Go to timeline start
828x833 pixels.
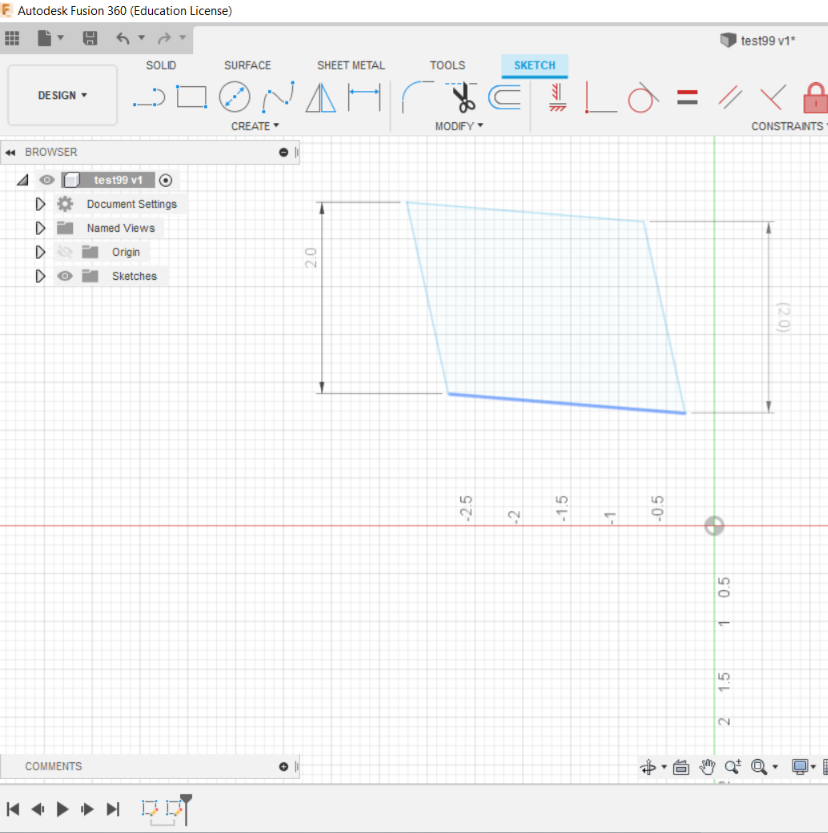tap(13, 809)
